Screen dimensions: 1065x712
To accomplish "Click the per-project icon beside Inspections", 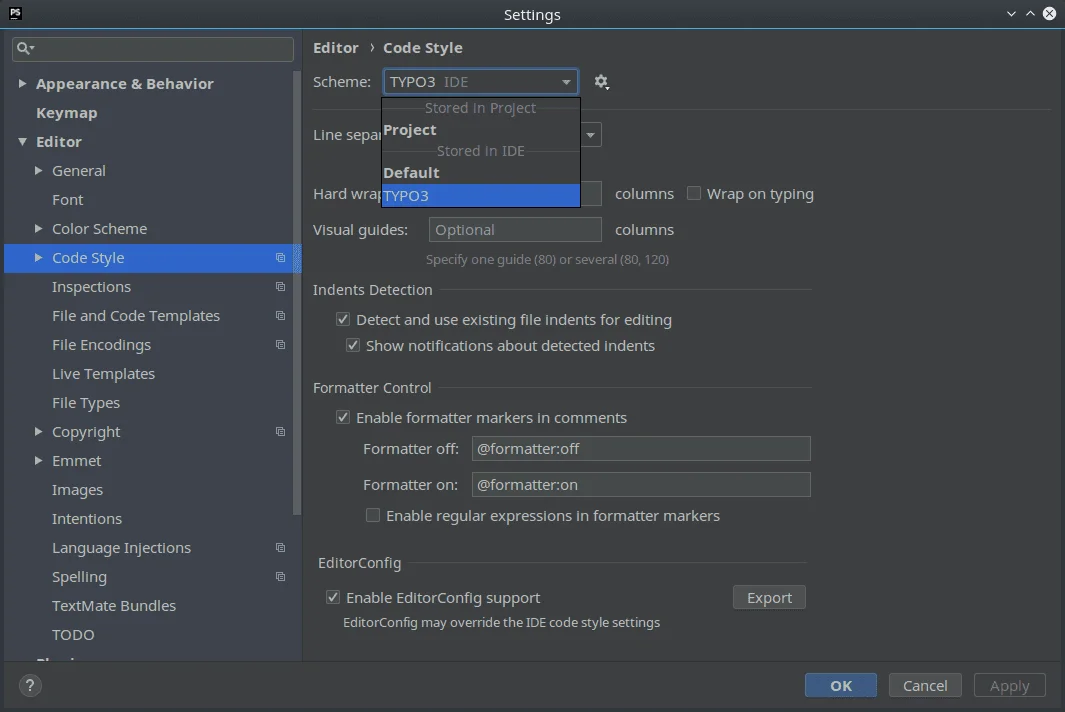I will click(x=279, y=287).
